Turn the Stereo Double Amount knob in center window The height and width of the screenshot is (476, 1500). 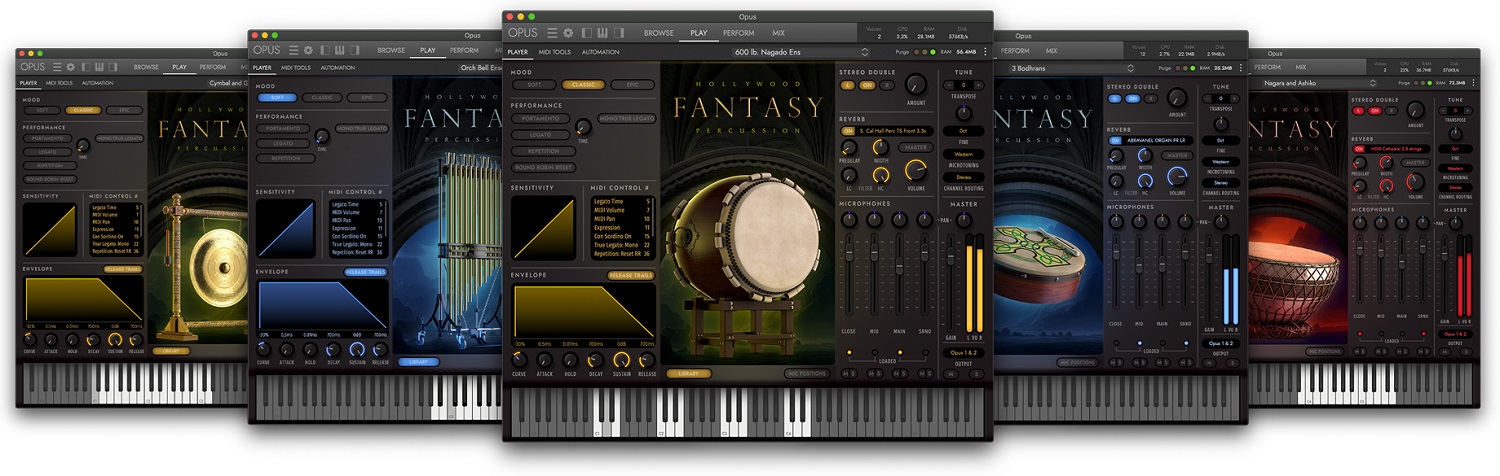(x=916, y=84)
